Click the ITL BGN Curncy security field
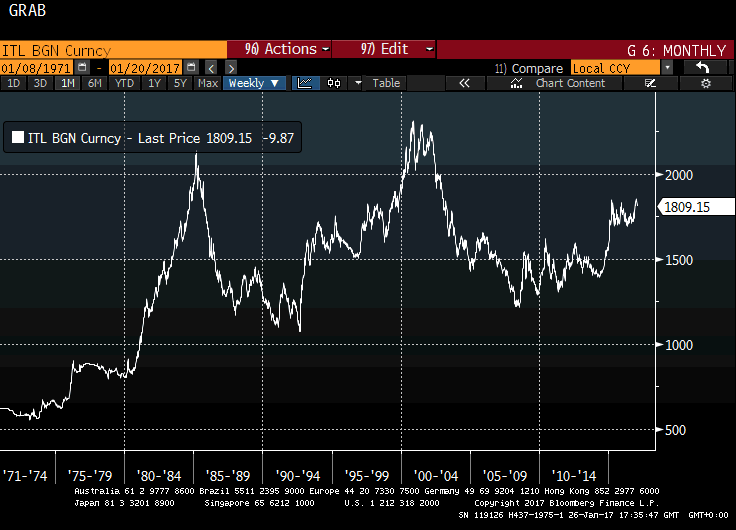Viewport: 736px width, 530px height. (113, 50)
